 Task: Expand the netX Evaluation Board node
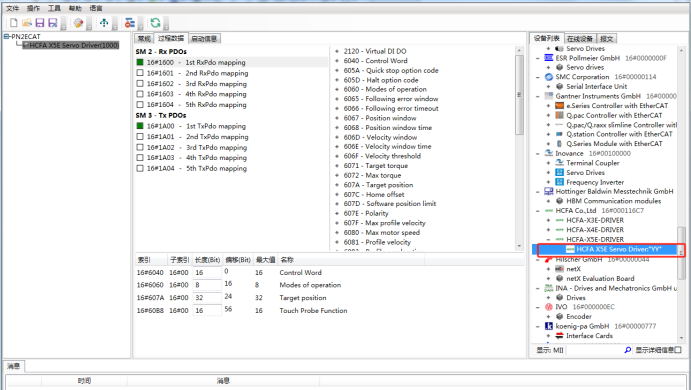(x=548, y=279)
